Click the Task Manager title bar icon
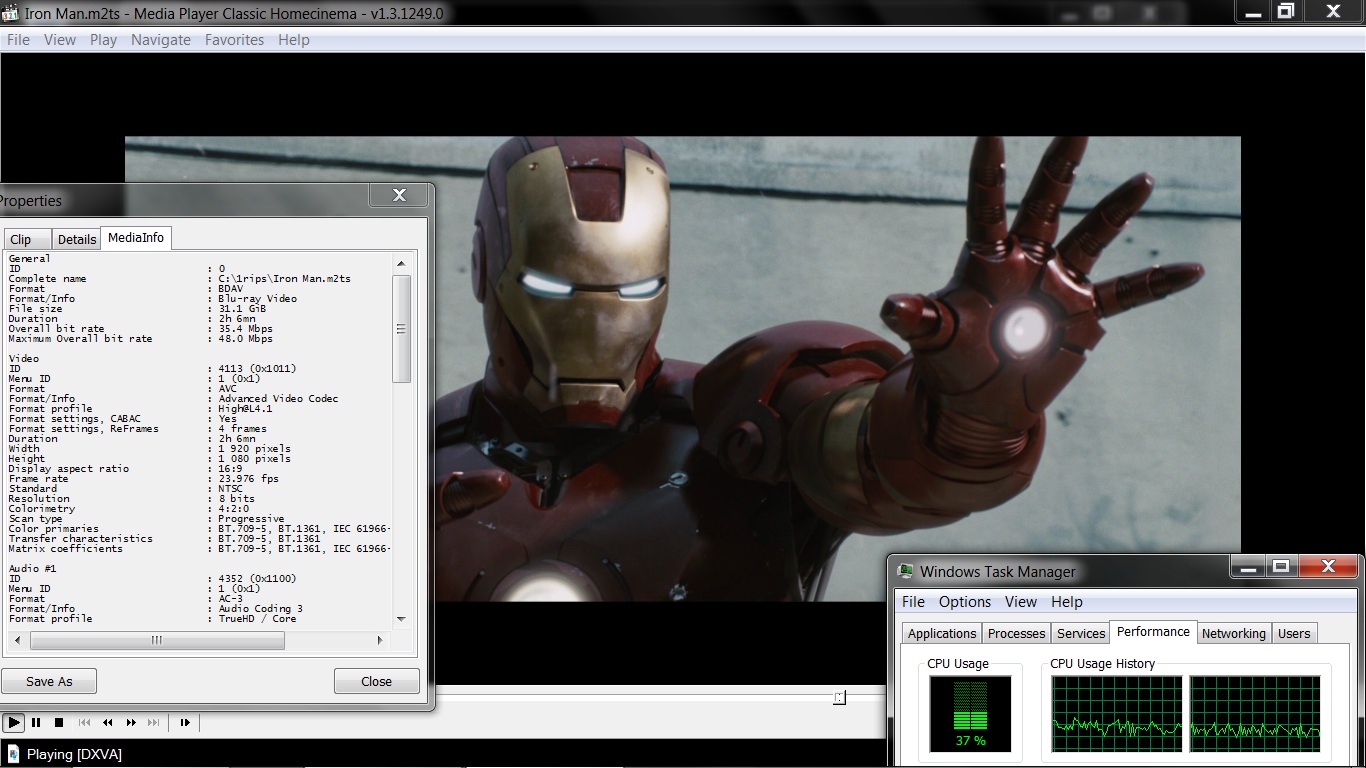Screen dimensions: 1366x768 (x=906, y=572)
